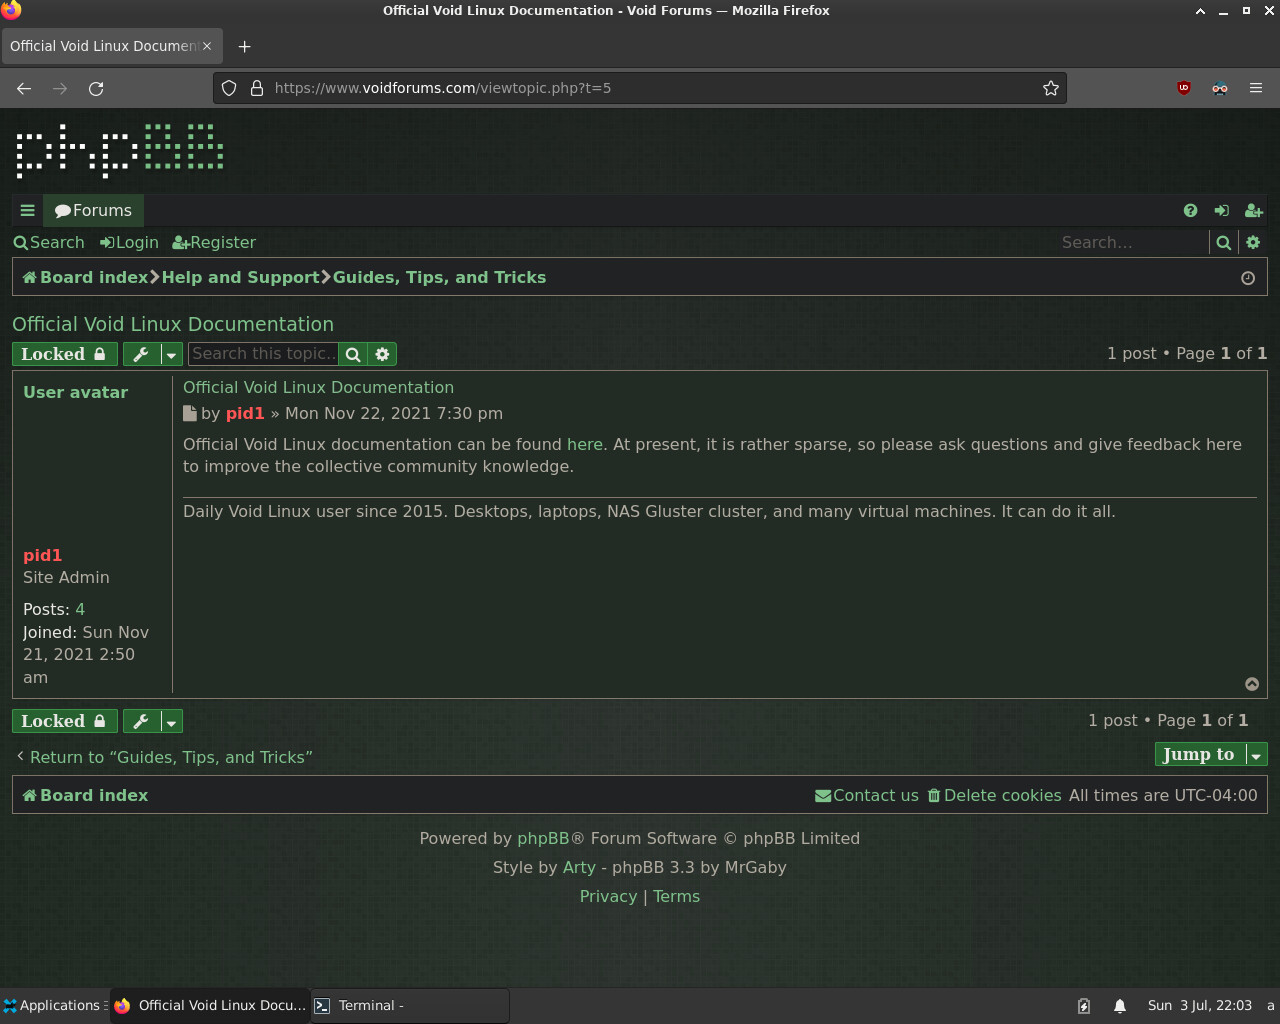Open the Applications menu in panel

pos(54,1005)
